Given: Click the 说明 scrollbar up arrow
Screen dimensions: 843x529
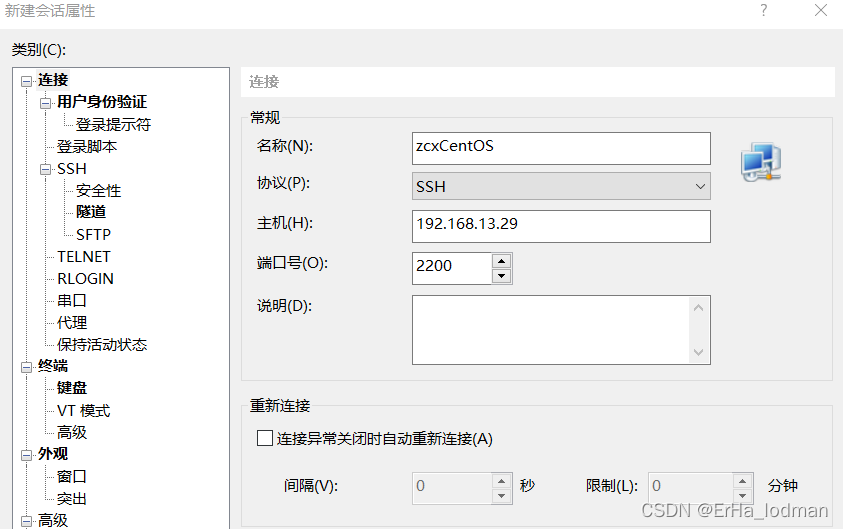Looking at the screenshot, I should (698, 308).
